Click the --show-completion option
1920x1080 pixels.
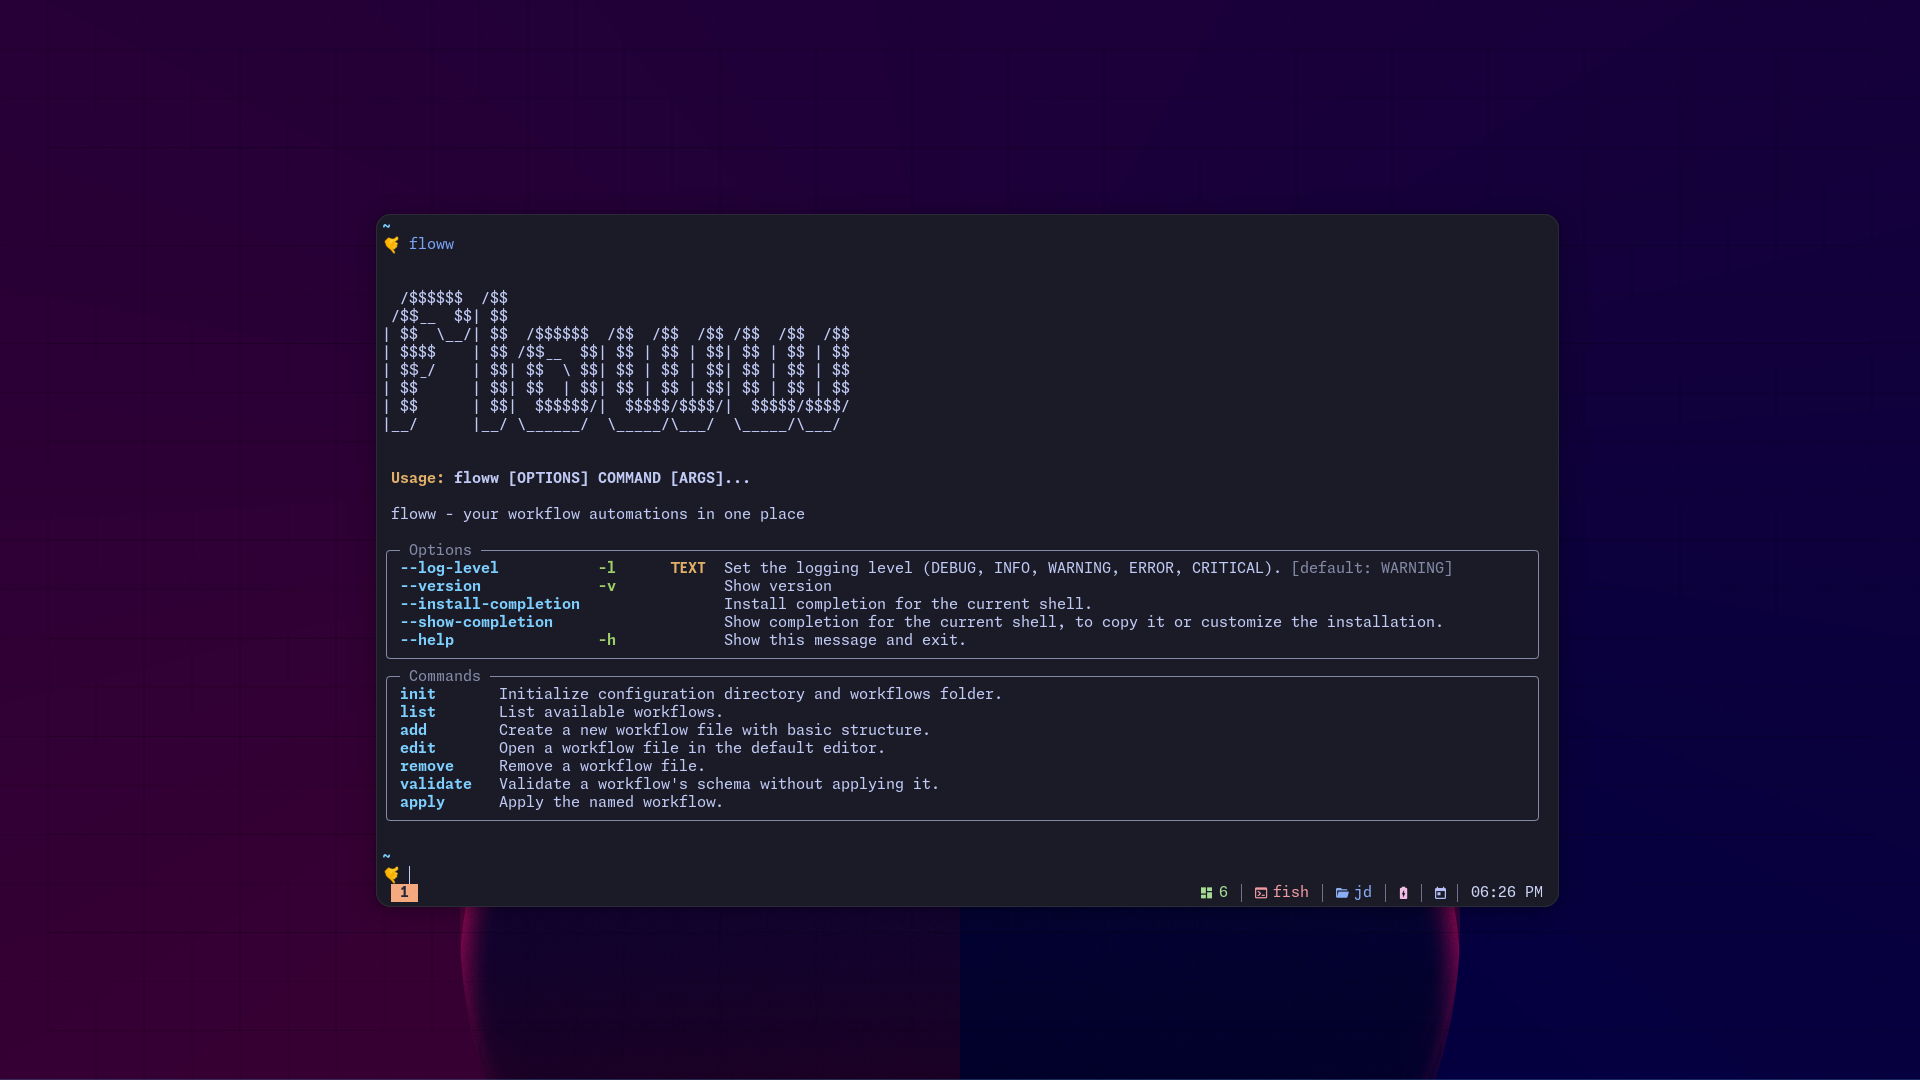476,622
